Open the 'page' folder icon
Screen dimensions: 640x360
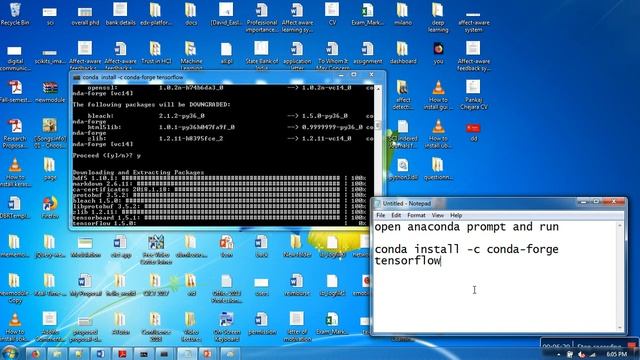[x=50, y=168]
